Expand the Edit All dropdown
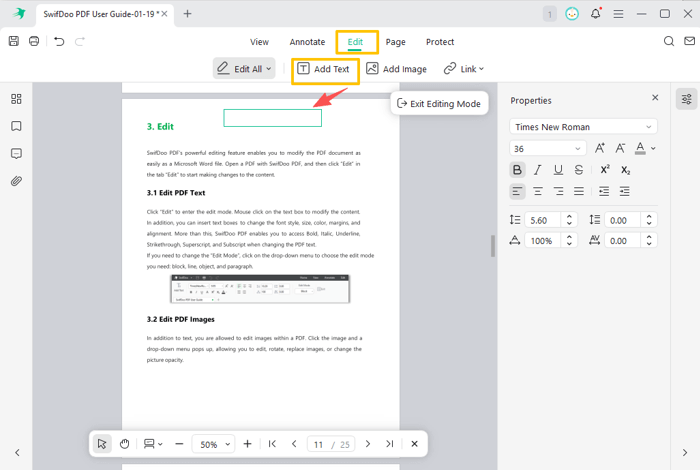Viewport: 700px width, 470px height. pyautogui.click(x=269, y=69)
